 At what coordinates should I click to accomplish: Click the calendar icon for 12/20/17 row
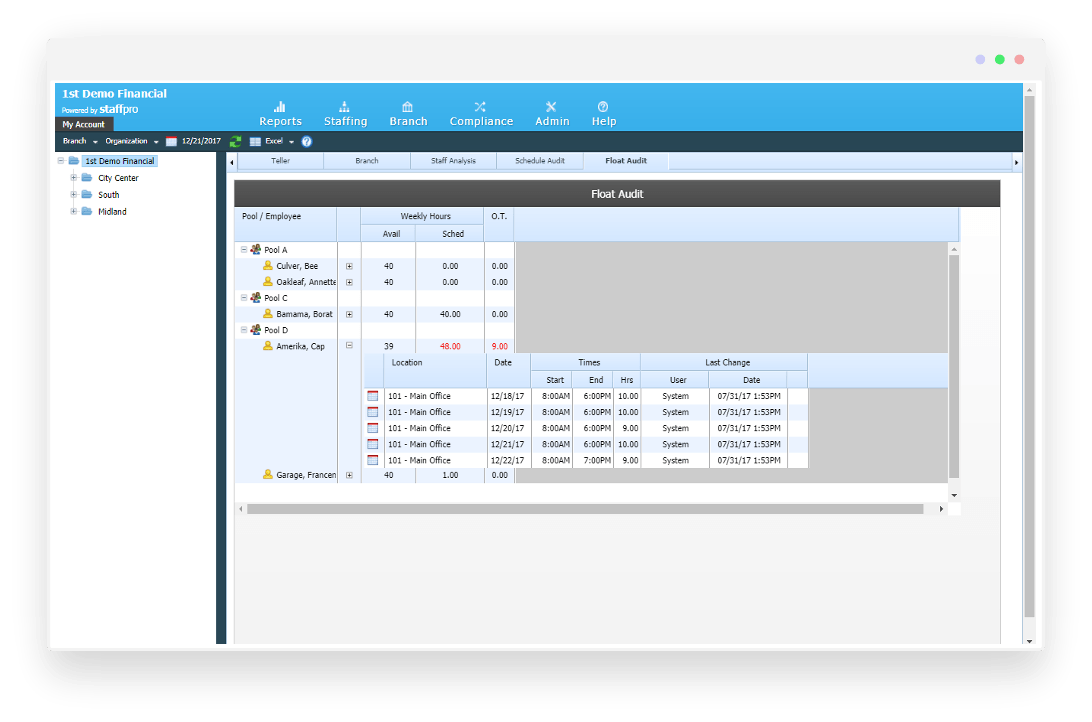[373, 428]
